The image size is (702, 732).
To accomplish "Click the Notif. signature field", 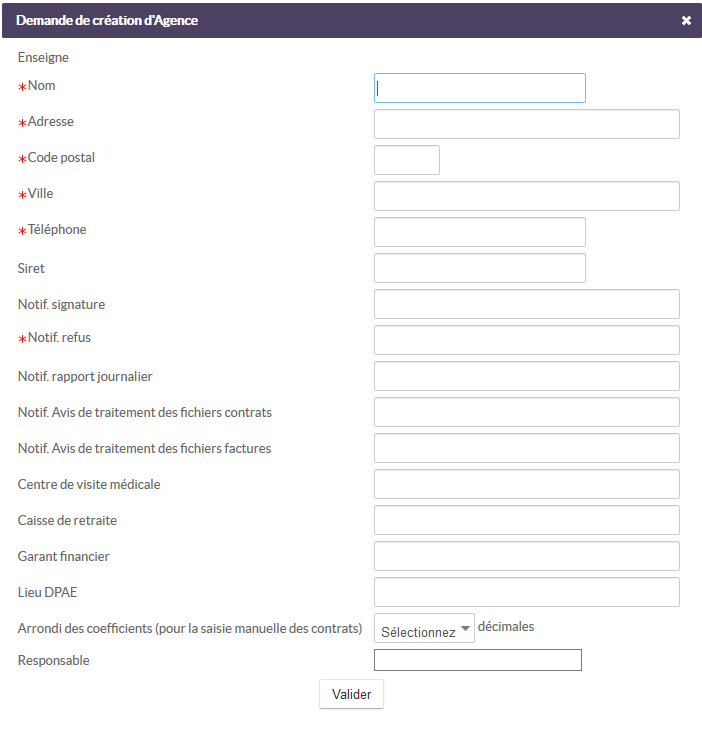I will click(x=526, y=304).
